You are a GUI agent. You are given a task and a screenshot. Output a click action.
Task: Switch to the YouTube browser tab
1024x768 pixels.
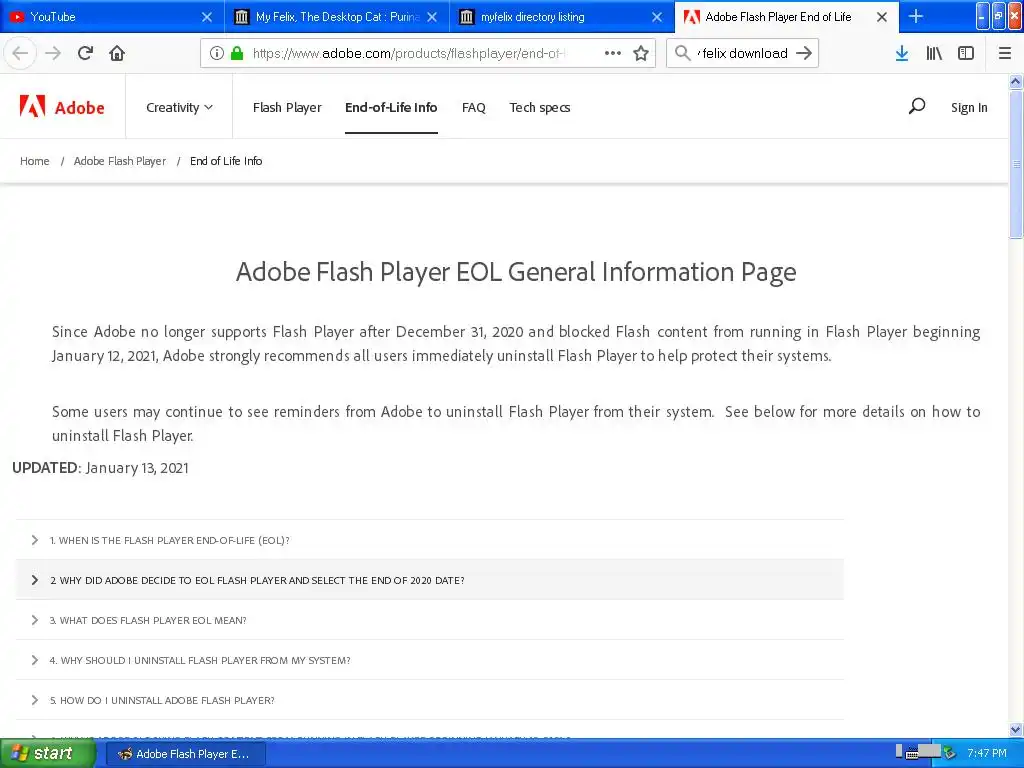point(98,17)
